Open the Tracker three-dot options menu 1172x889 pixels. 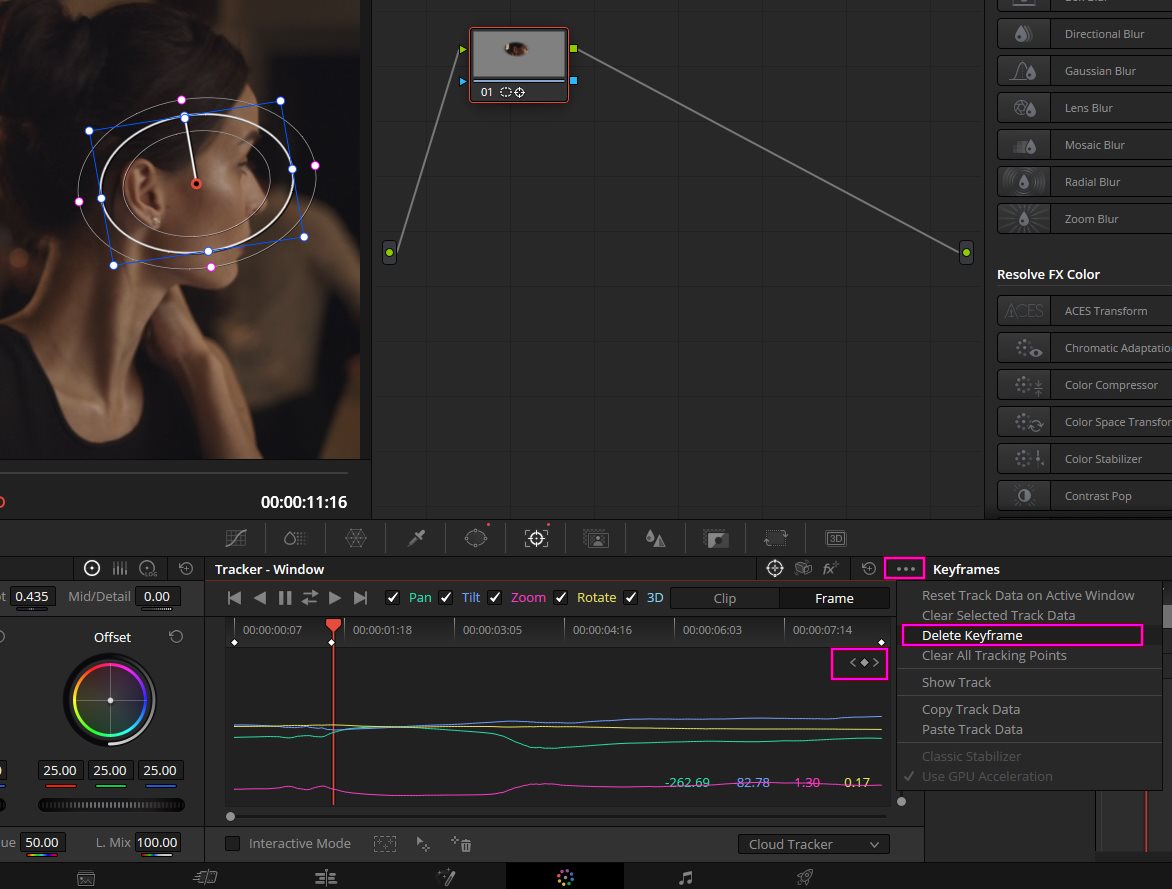click(x=905, y=569)
